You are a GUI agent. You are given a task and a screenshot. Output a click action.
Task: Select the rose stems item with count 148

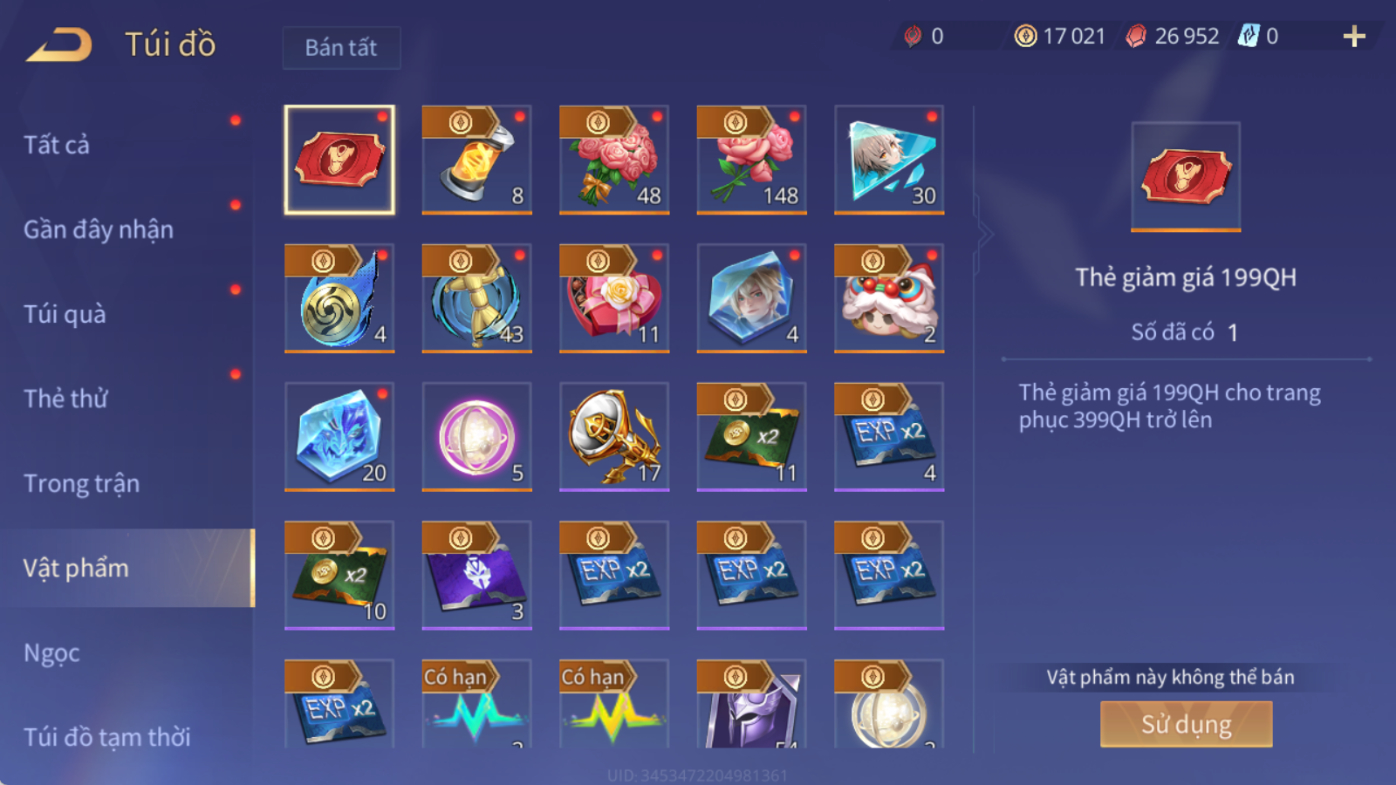[x=751, y=160]
